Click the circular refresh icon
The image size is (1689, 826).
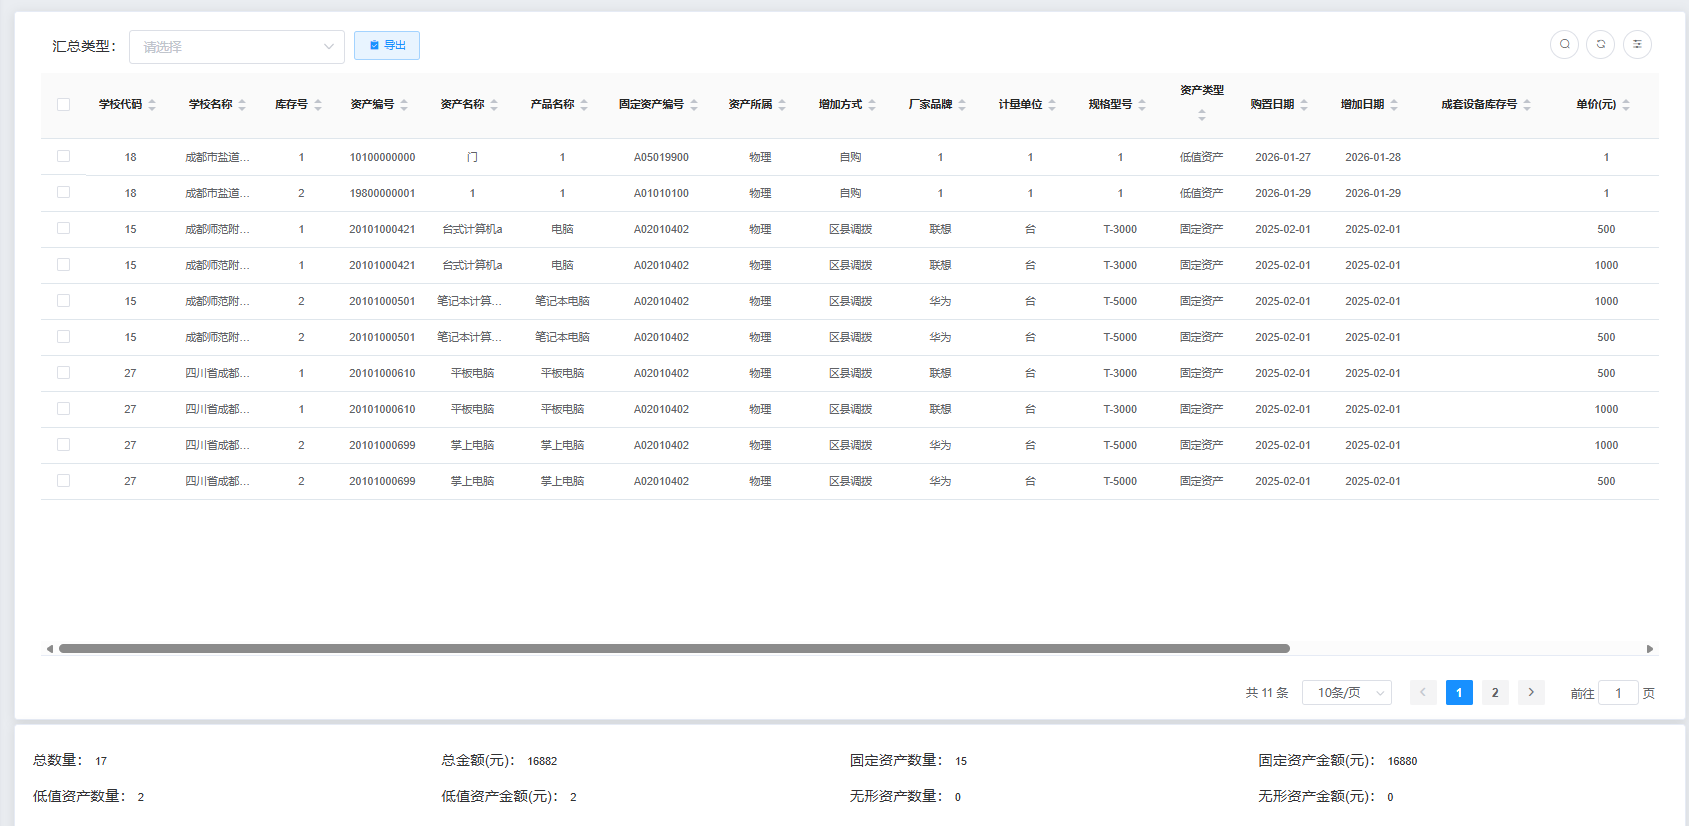(1601, 44)
